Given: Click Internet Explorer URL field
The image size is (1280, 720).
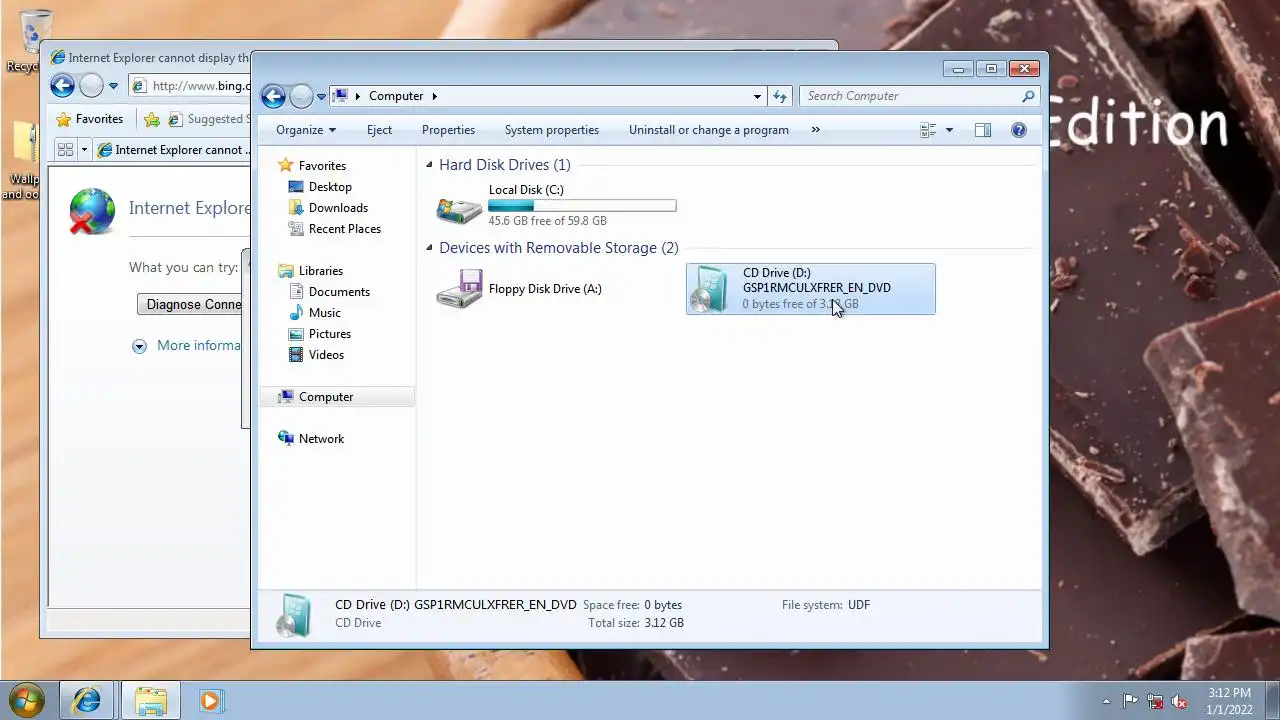Looking at the screenshot, I should point(200,86).
